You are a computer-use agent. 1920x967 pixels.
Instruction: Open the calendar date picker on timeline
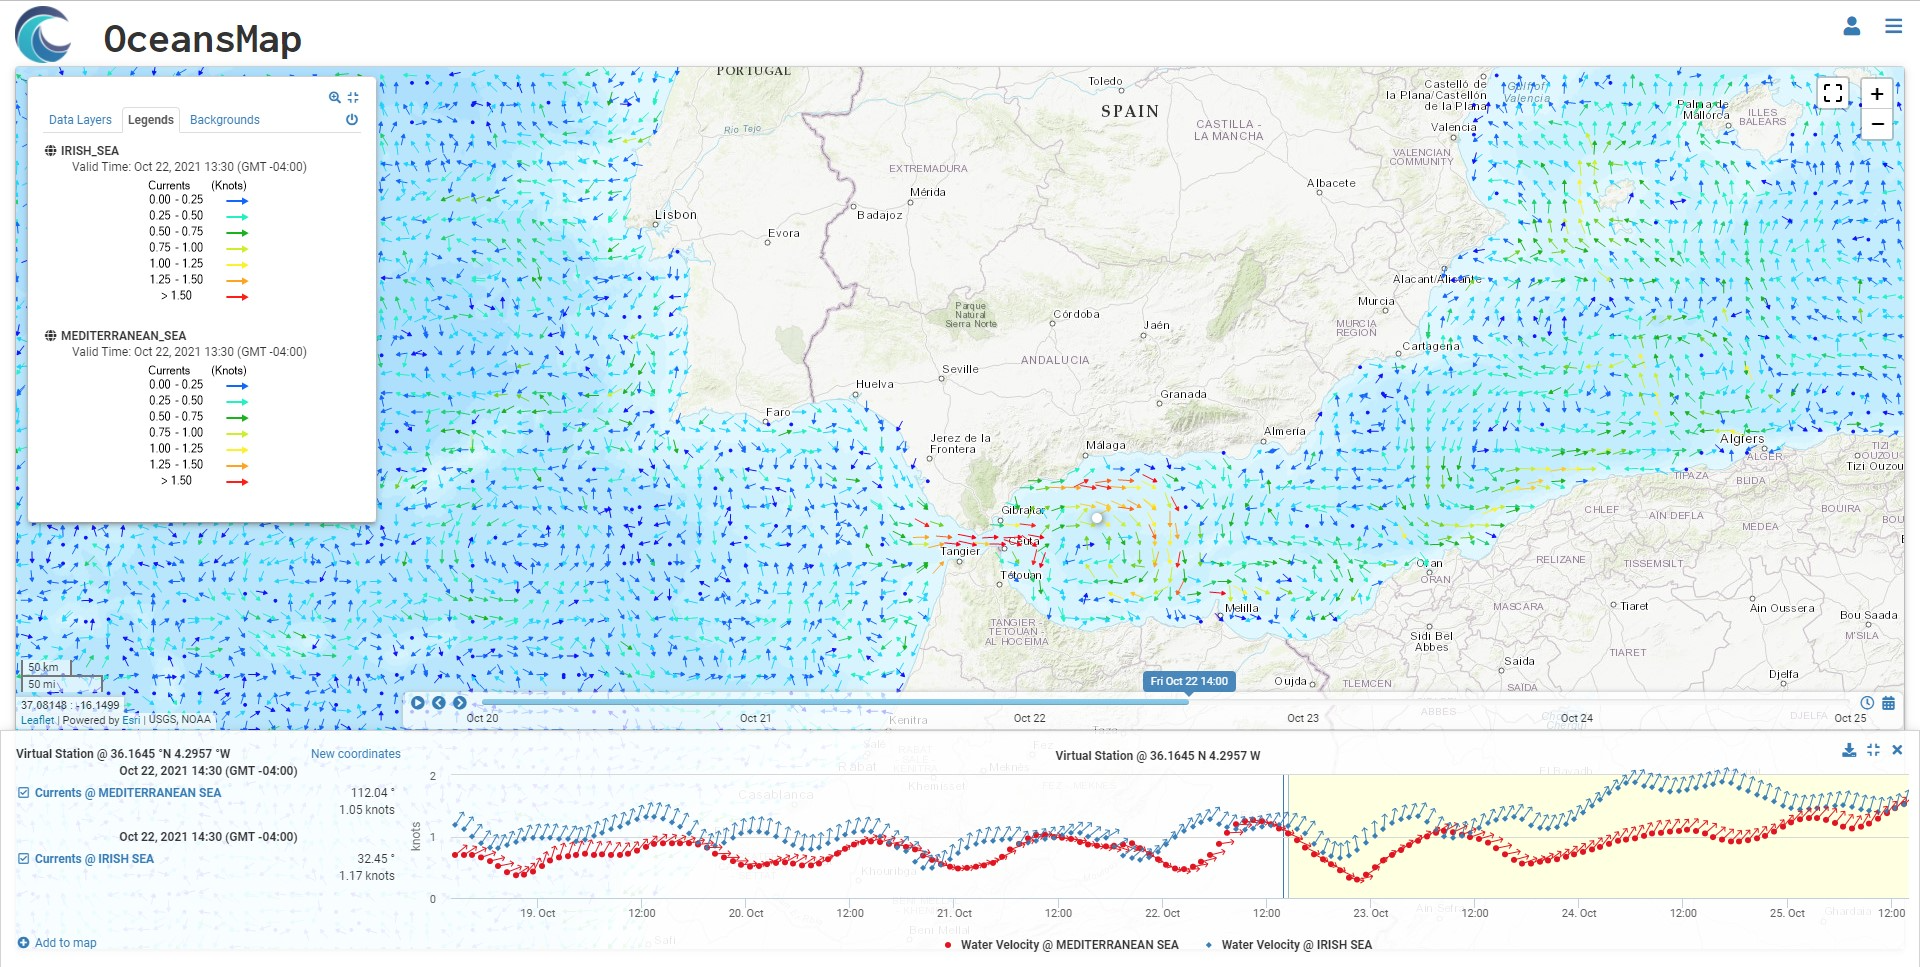1888,703
